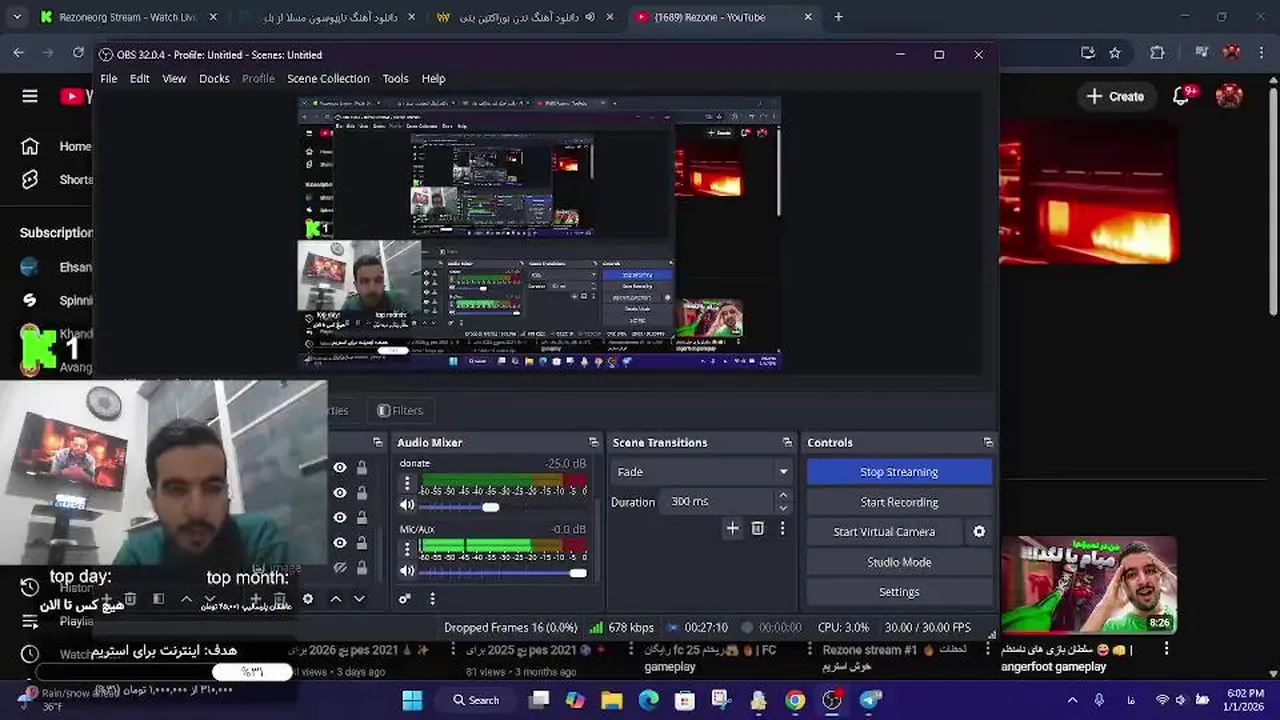
Task: Mute the Mic/Aux audio track
Action: click(x=407, y=571)
